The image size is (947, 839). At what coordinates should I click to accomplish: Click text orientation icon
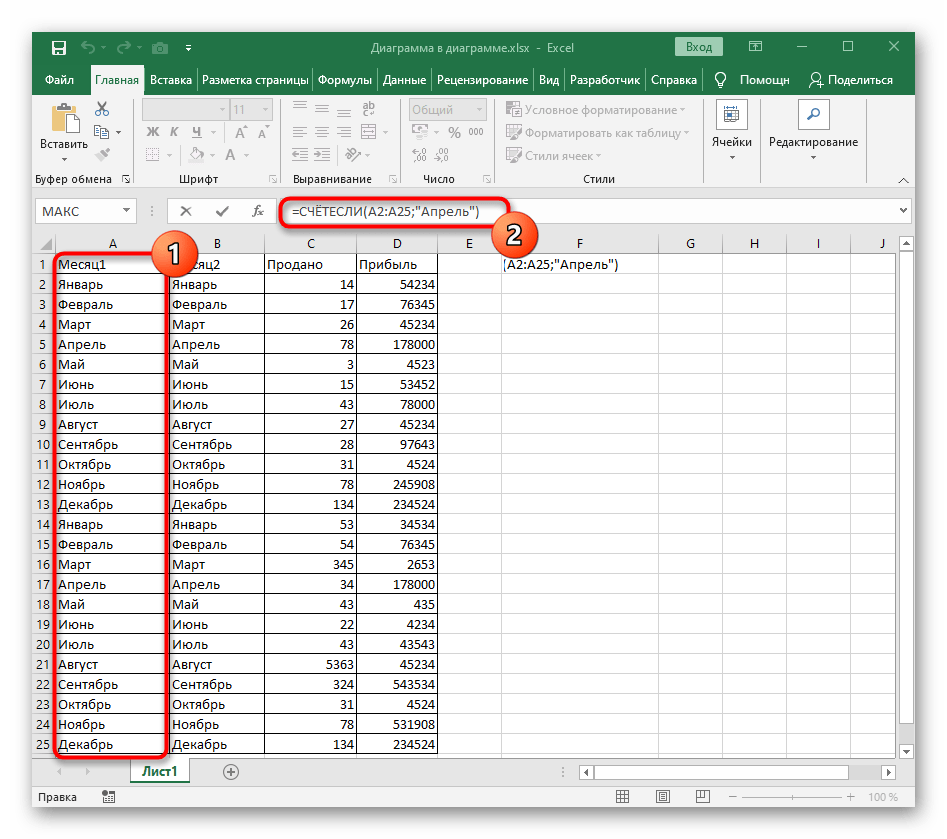pos(353,155)
